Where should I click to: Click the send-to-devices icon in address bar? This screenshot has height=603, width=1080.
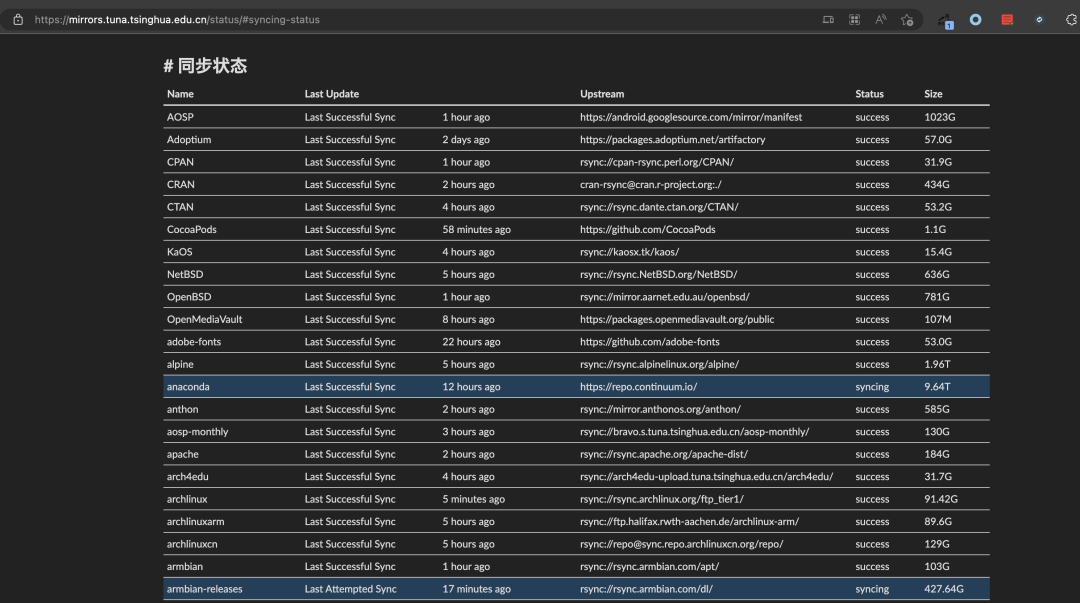(828, 20)
